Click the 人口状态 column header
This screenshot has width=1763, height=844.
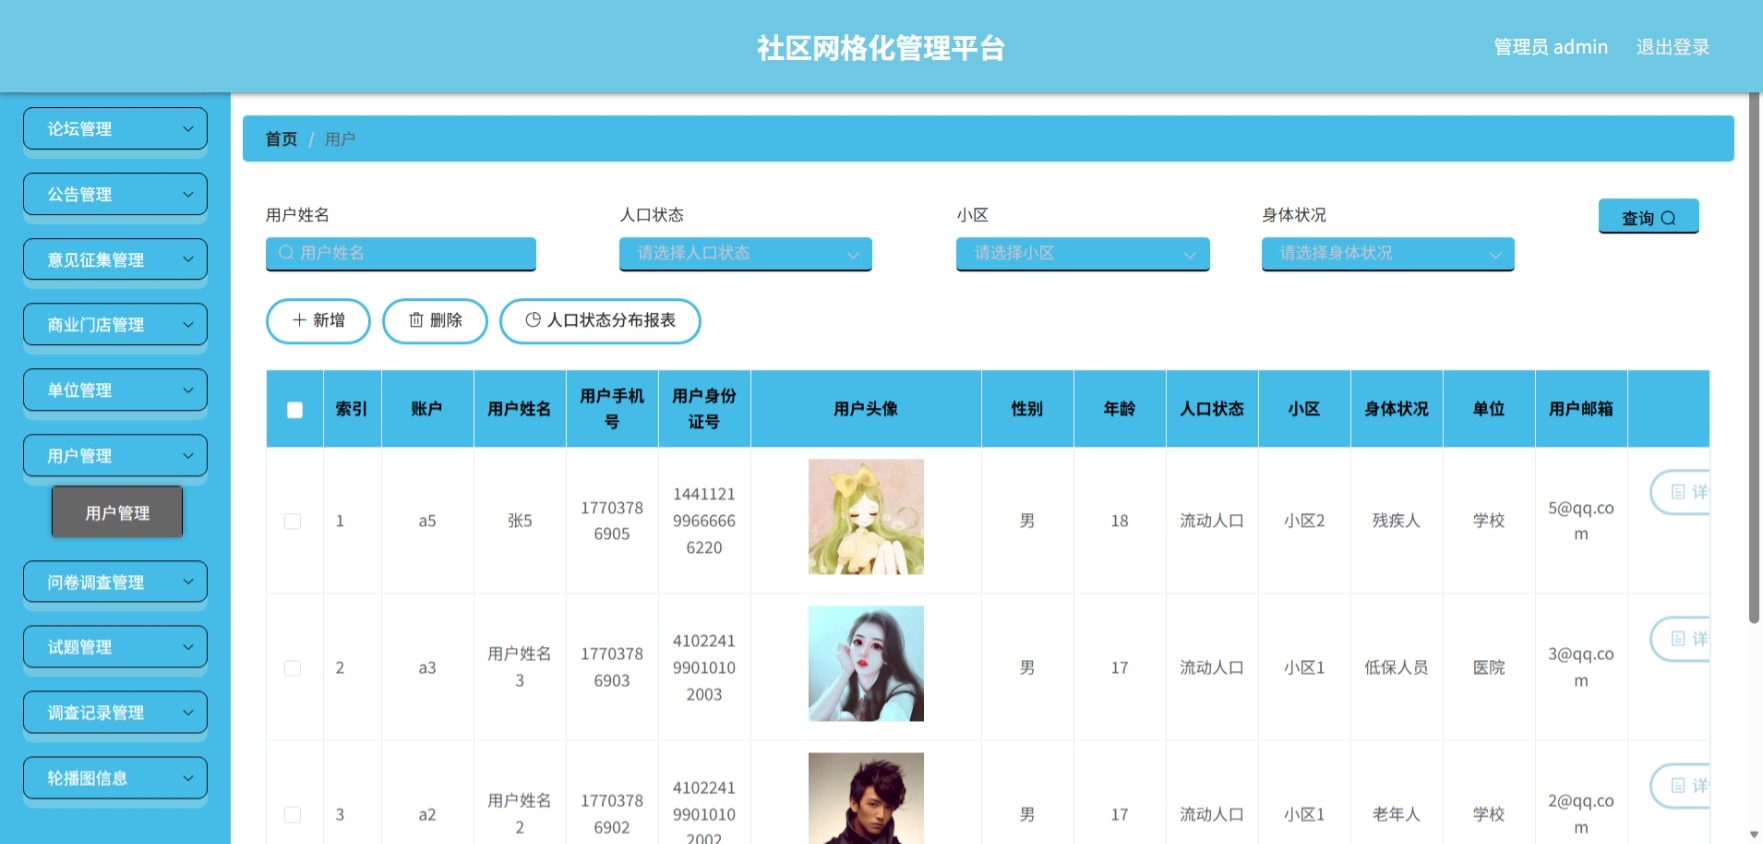(x=1212, y=409)
